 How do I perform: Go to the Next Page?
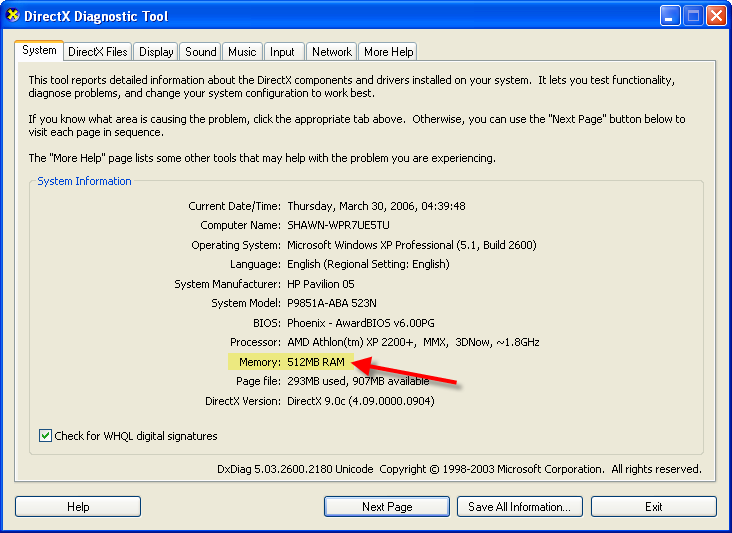pyautogui.click(x=387, y=506)
